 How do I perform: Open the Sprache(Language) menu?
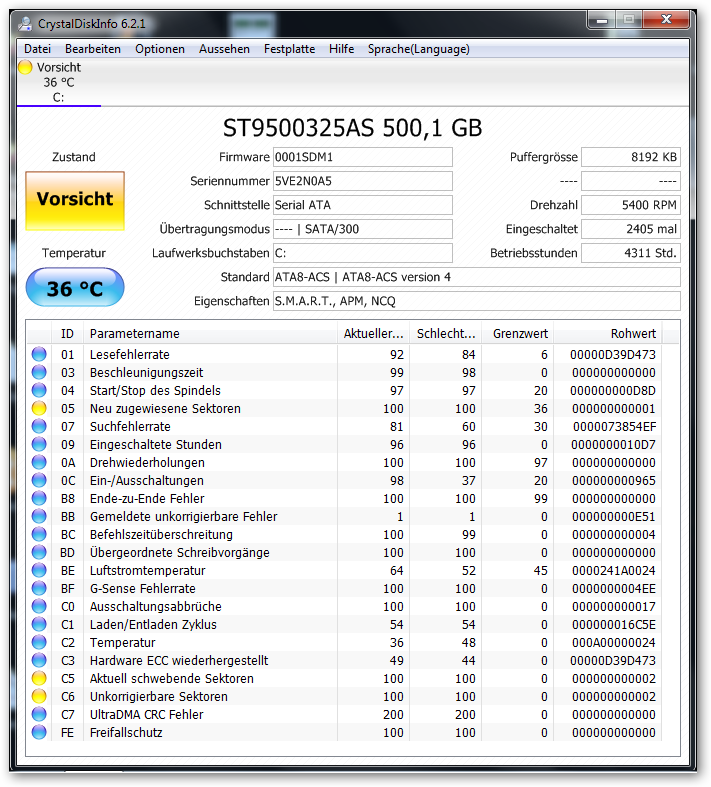(419, 49)
